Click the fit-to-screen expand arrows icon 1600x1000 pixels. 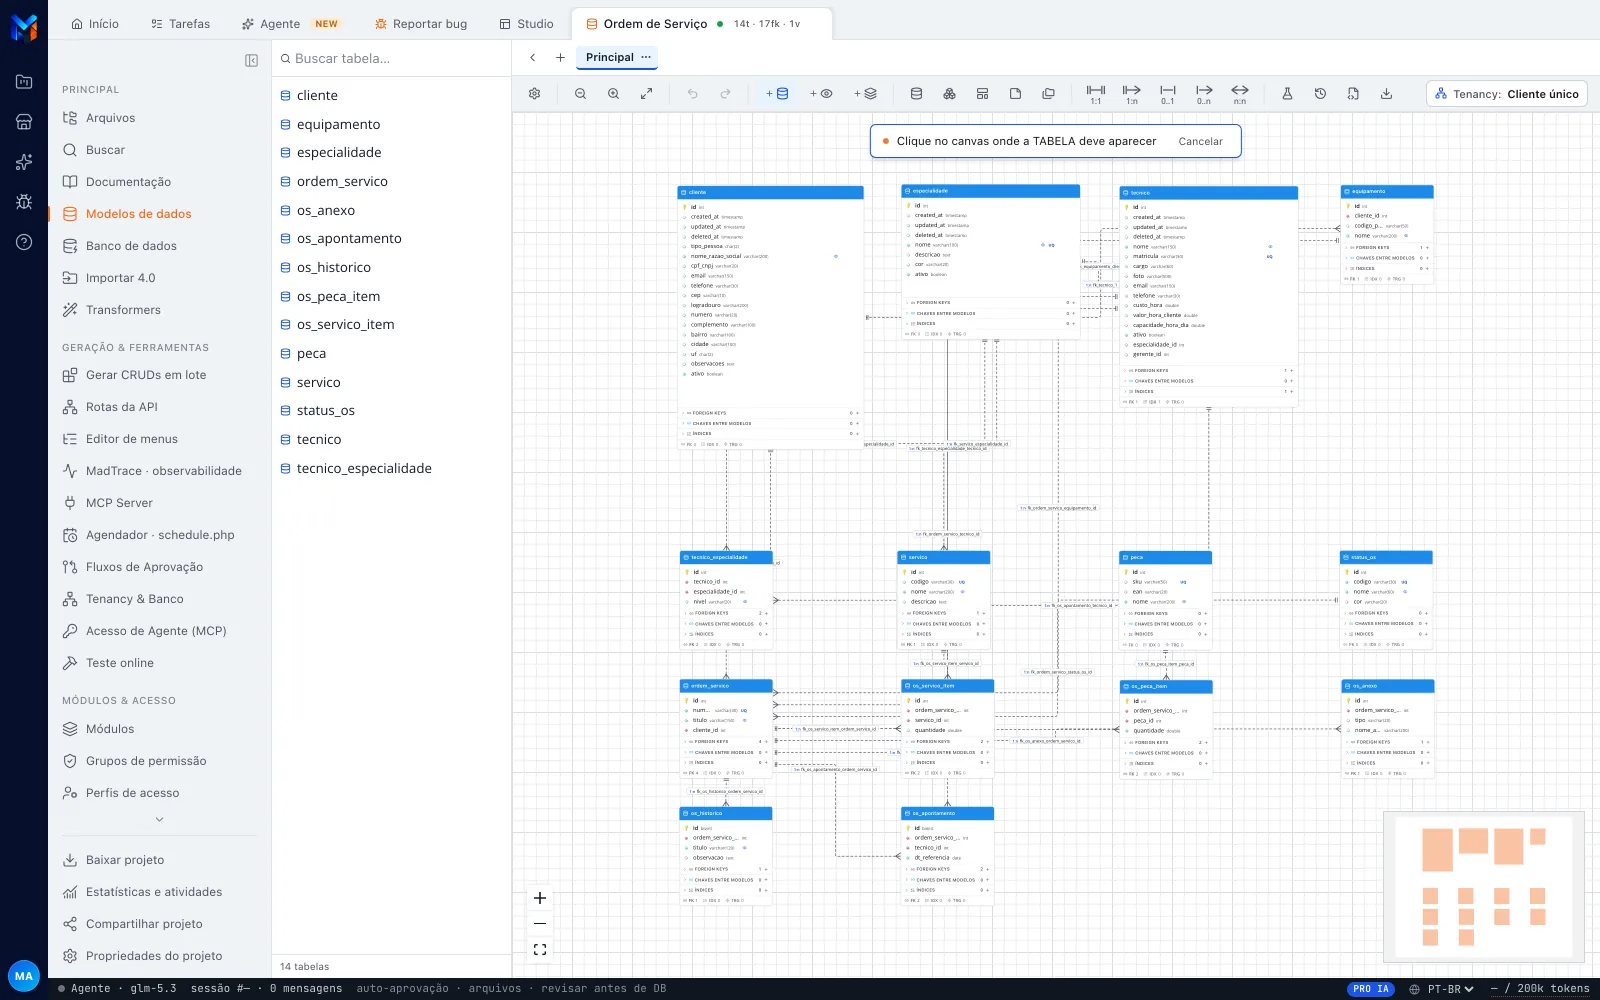tap(647, 94)
